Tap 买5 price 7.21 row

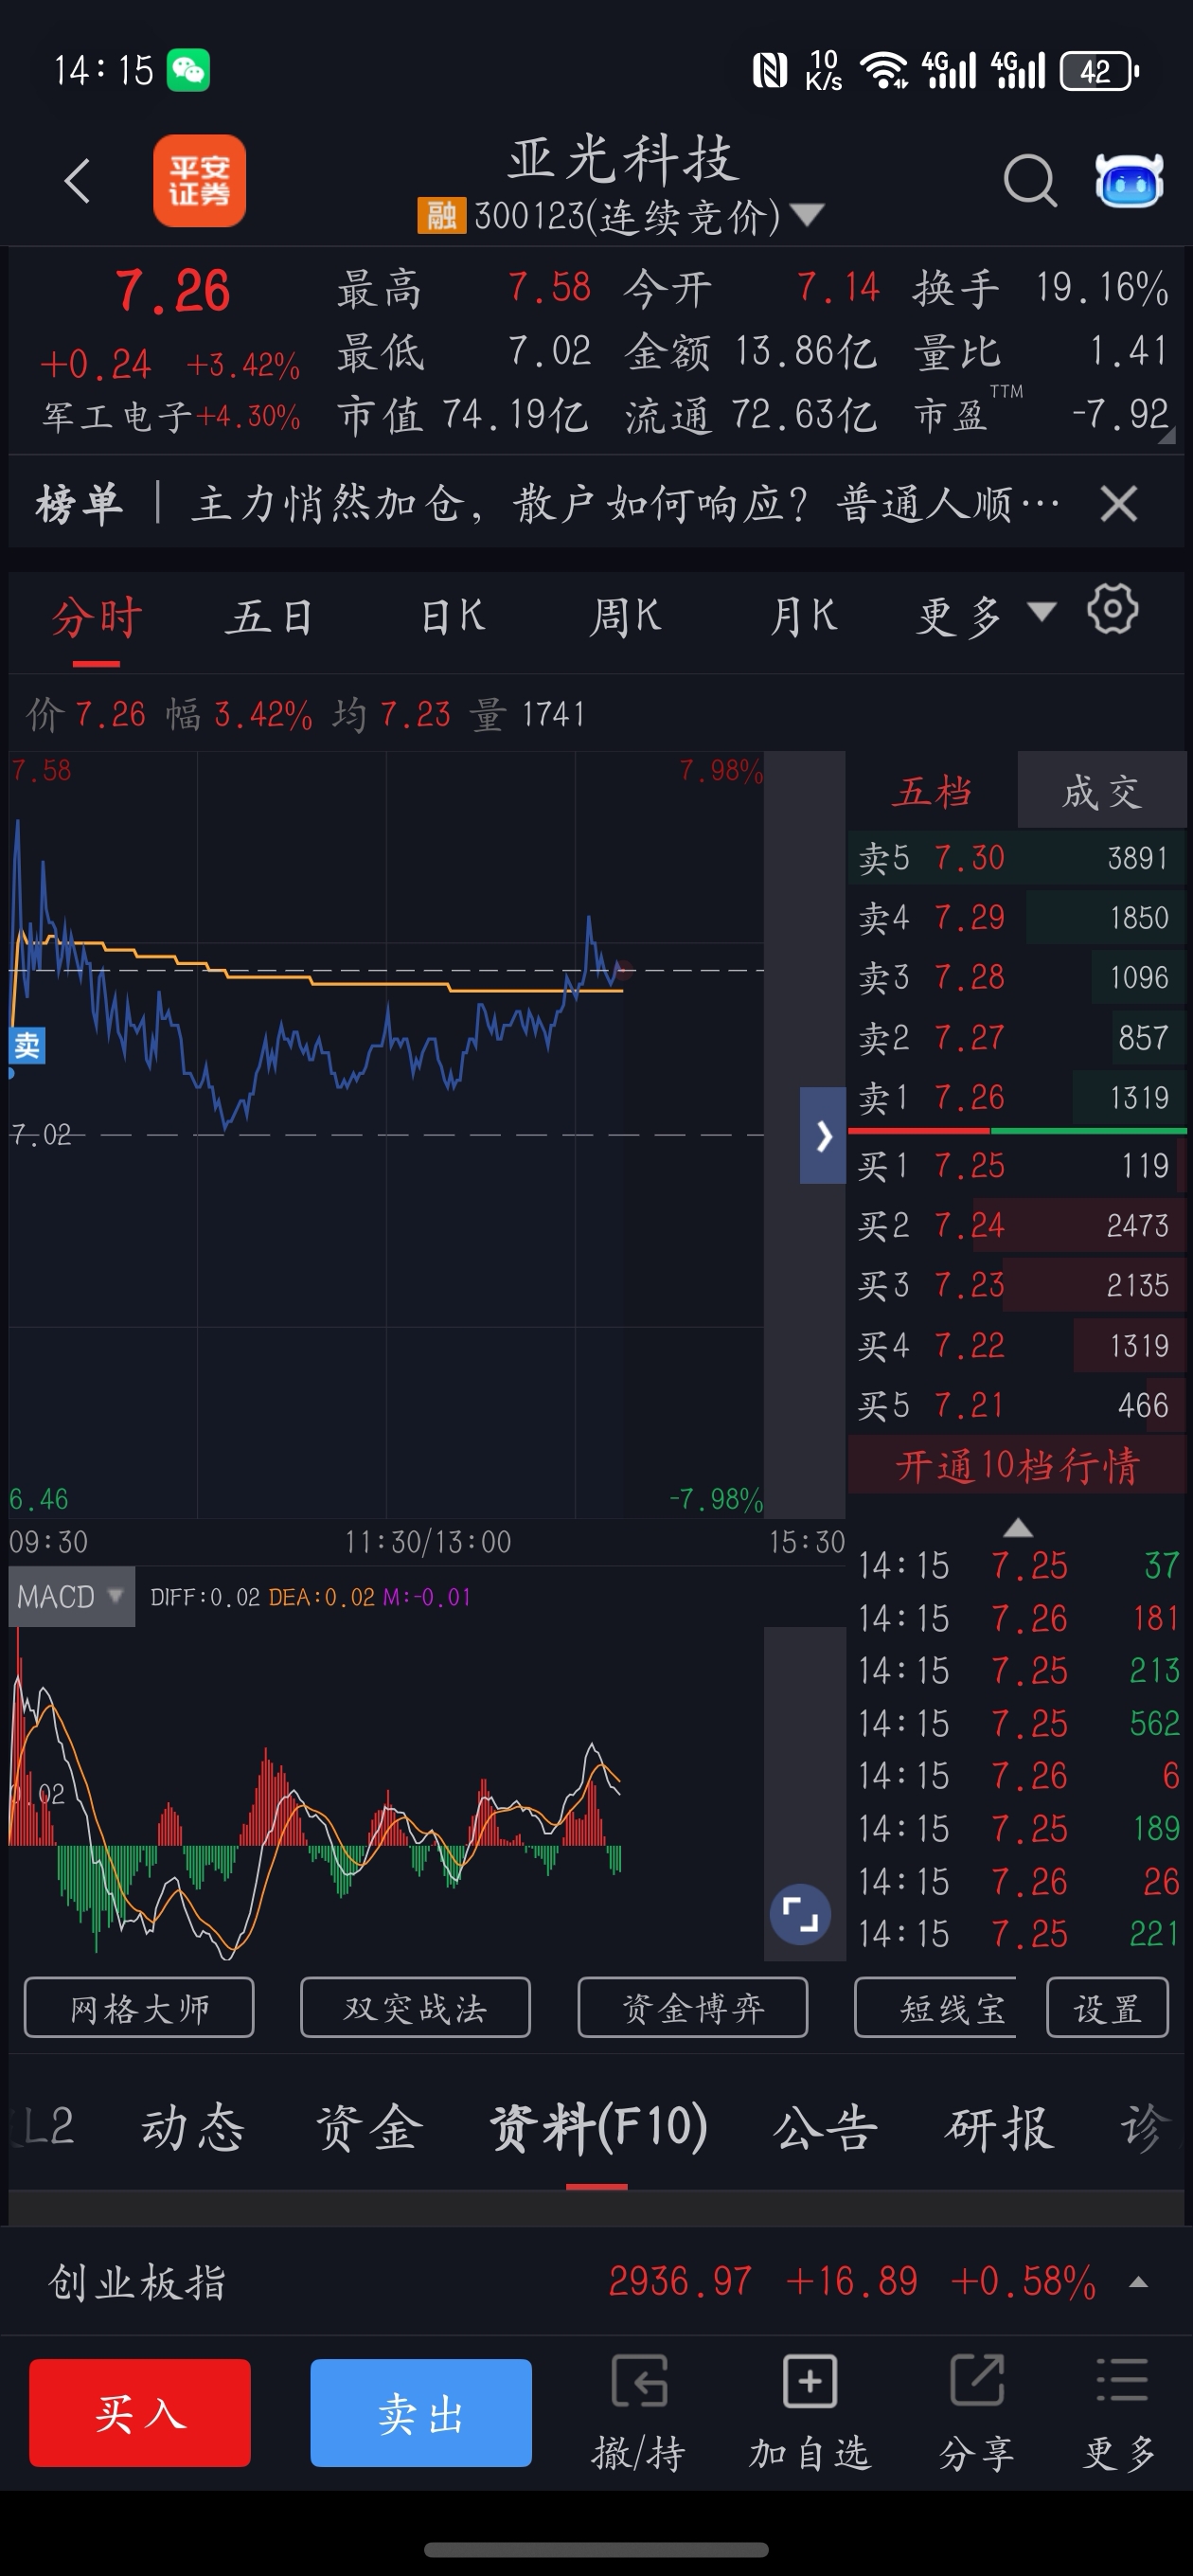[1017, 1405]
